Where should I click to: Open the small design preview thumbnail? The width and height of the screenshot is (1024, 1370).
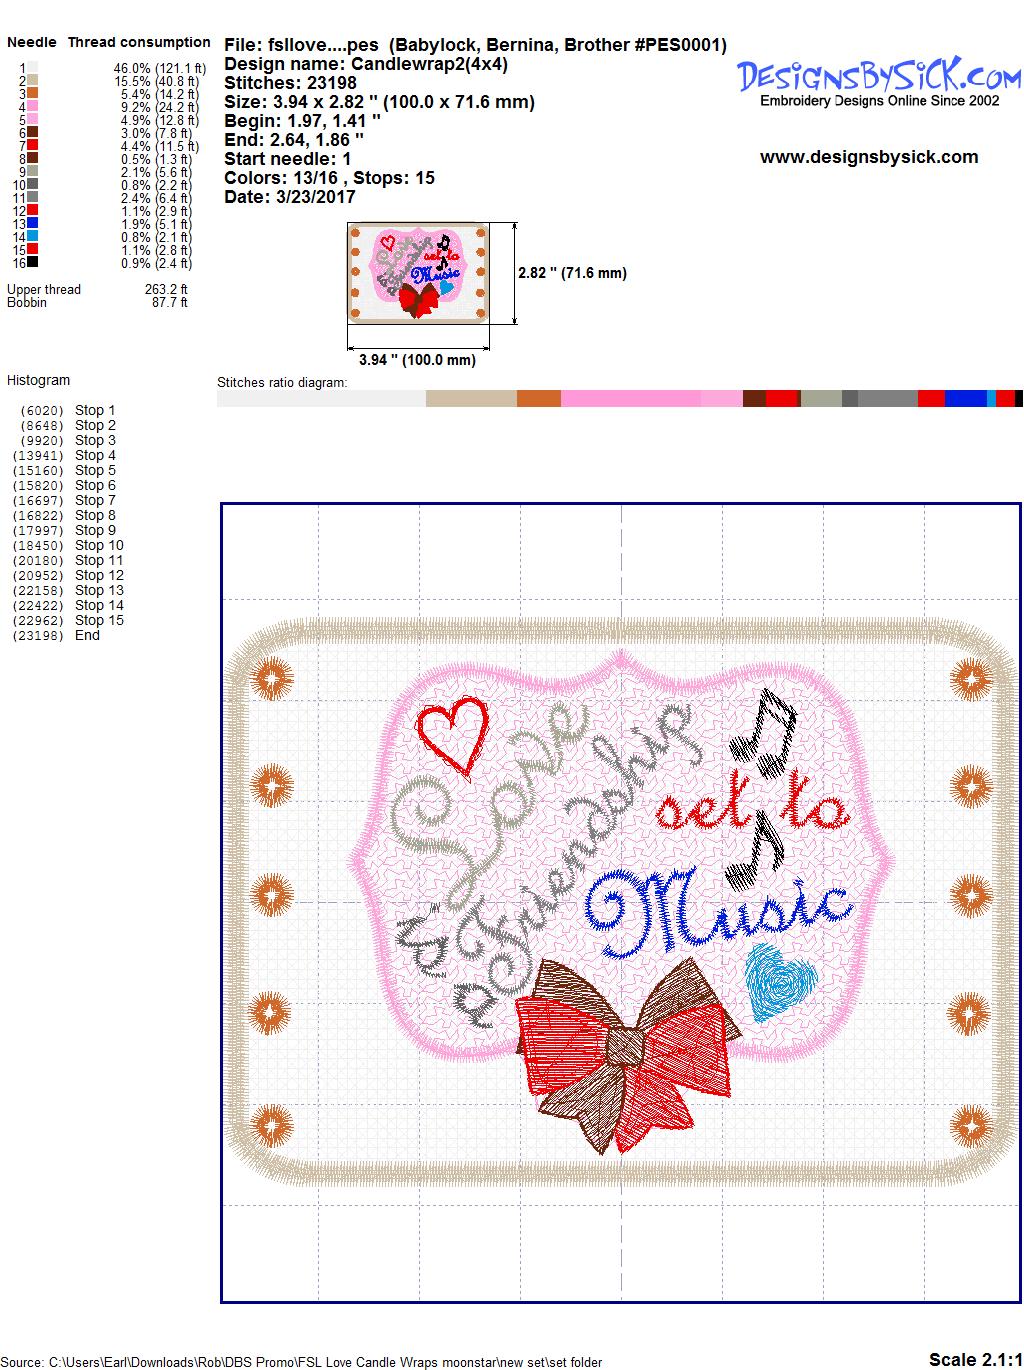[x=417, y=273]
